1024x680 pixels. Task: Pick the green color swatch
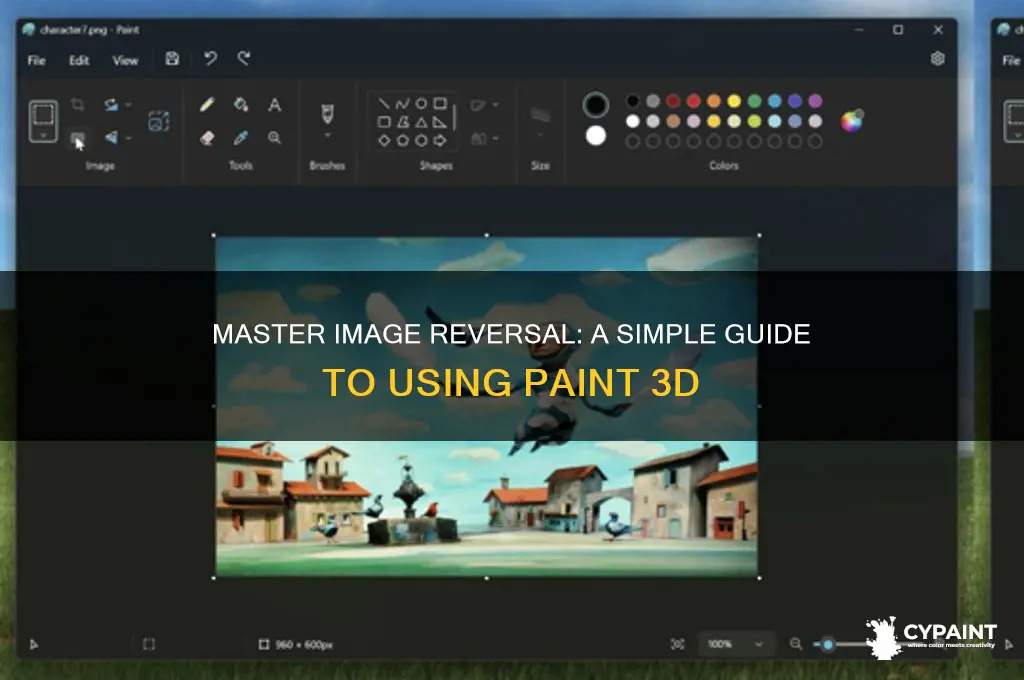coord(754,101)
